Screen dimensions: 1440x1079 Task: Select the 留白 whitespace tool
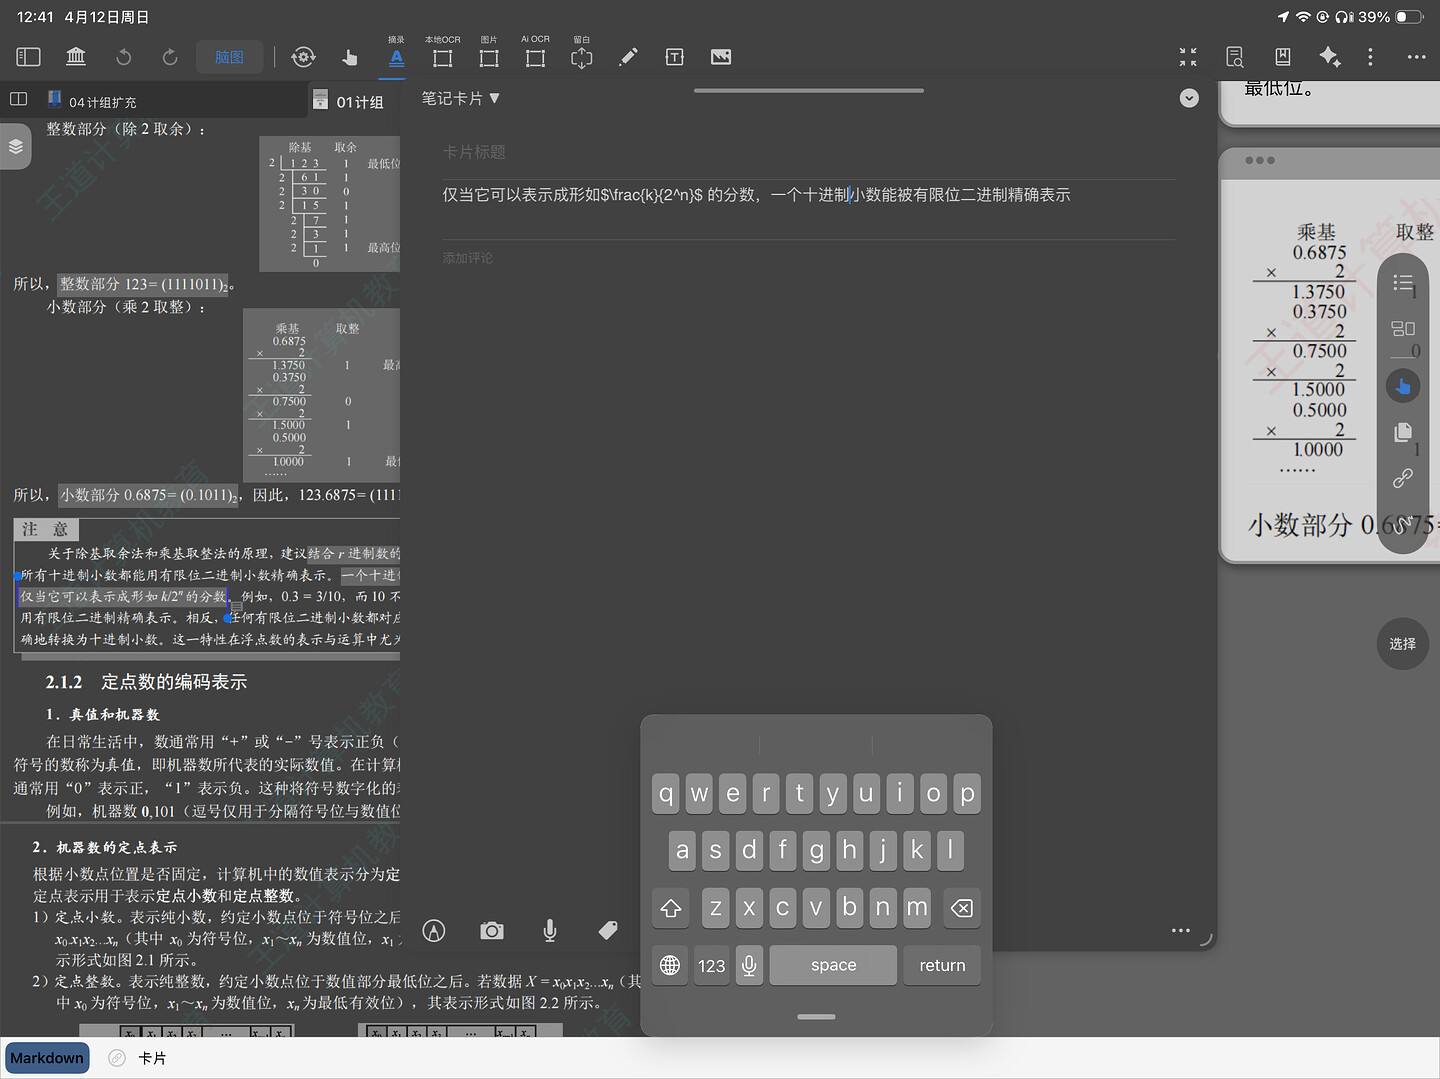tap(581, 56)
